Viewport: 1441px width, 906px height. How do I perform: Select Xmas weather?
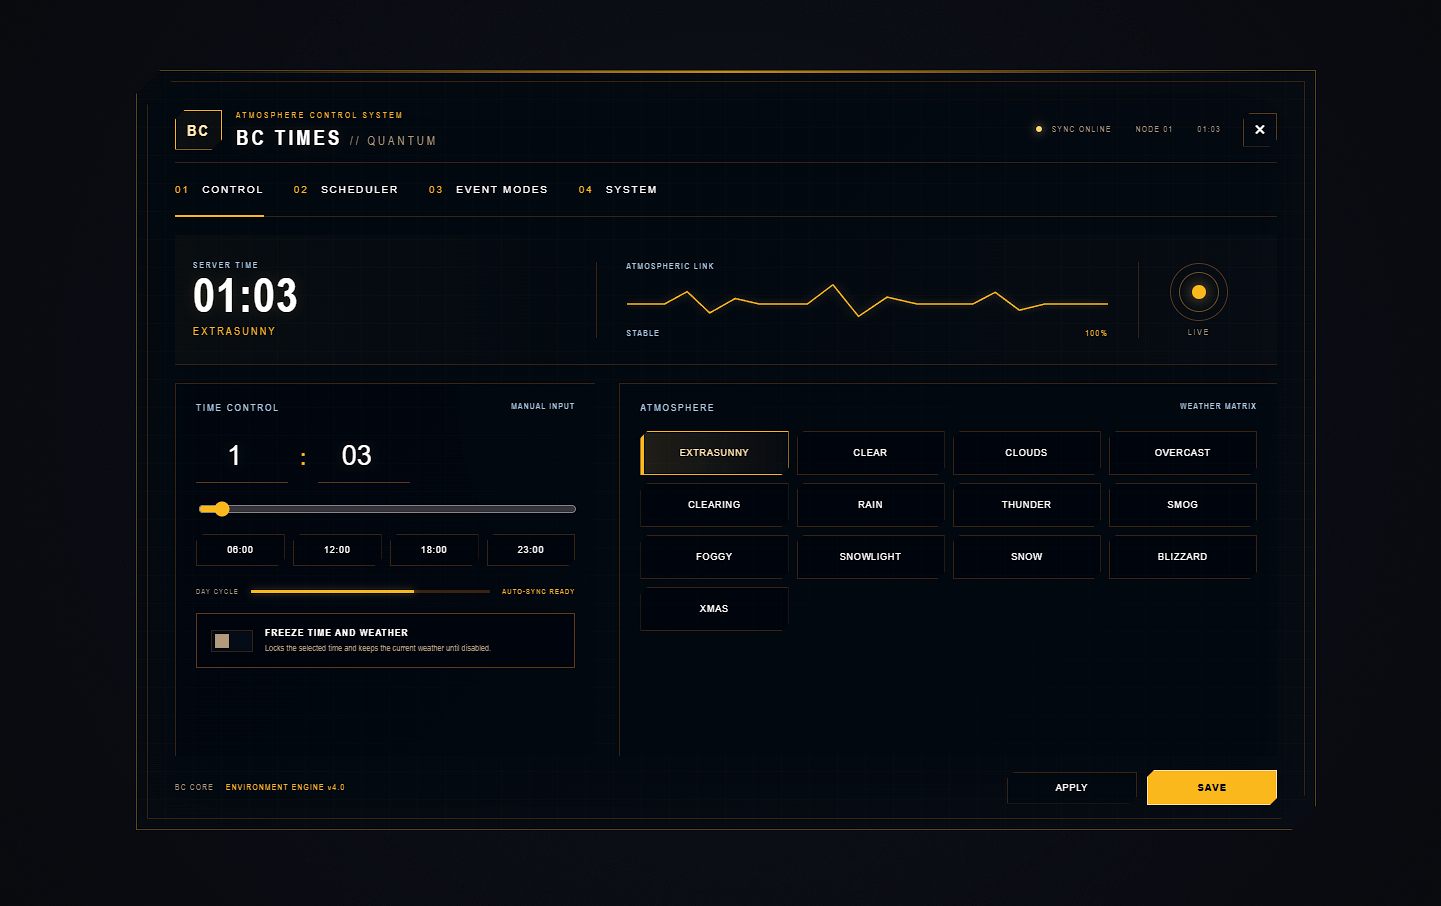pos(714,609)
